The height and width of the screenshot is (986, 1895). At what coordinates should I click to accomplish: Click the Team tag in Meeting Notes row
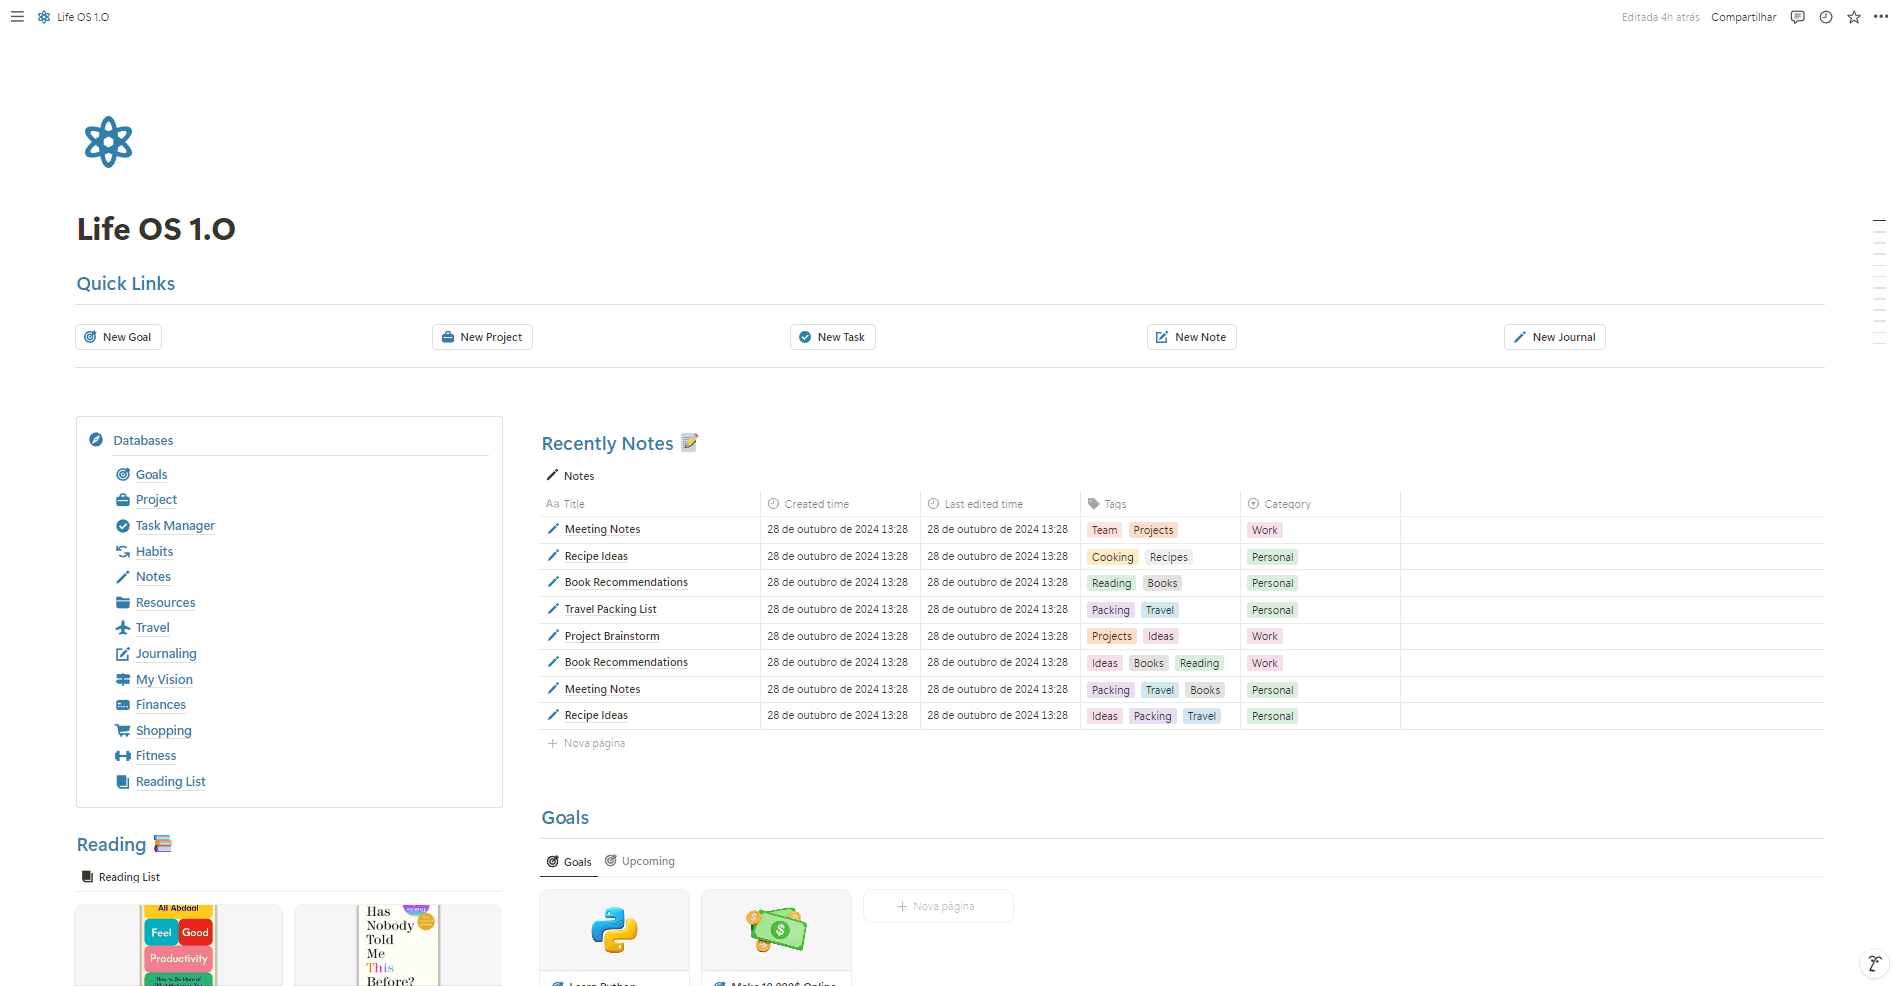(x=1104, y=530)
